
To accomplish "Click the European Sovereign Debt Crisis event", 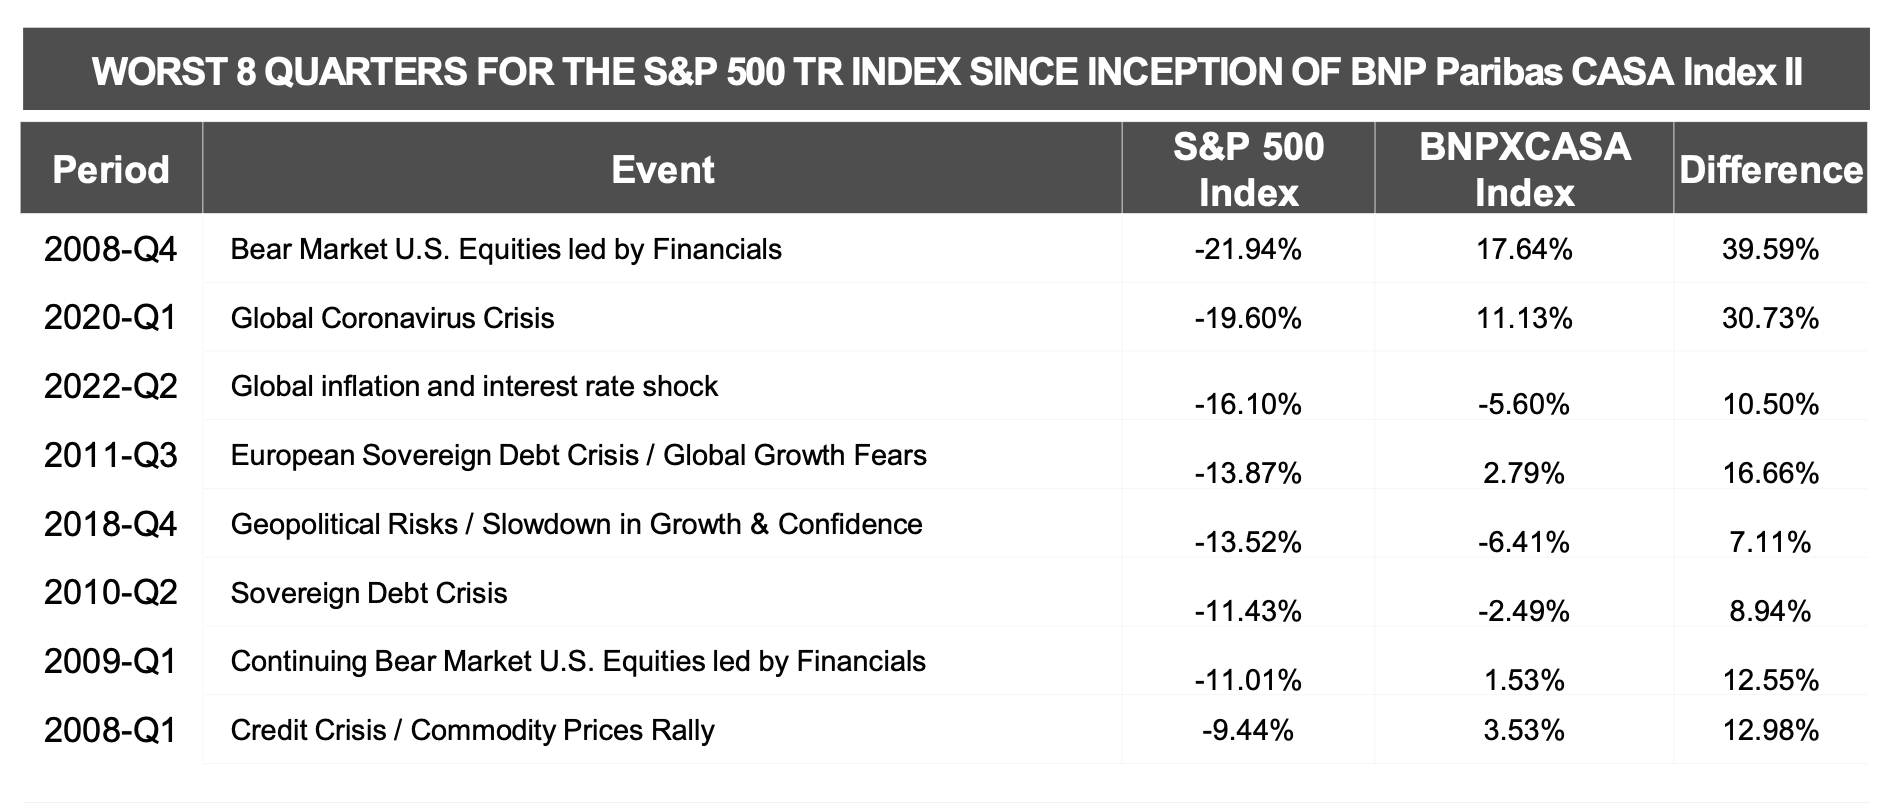I will 578,455.
